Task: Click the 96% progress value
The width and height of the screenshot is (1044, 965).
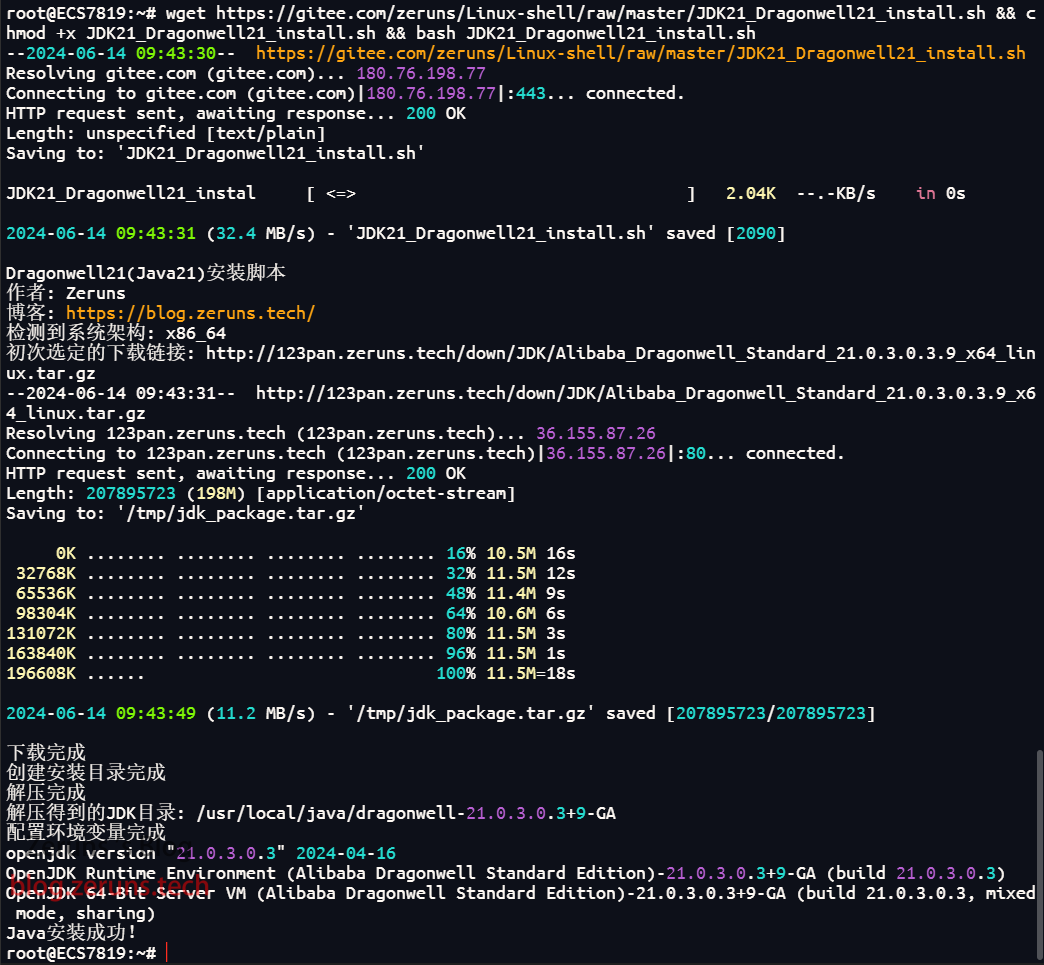Action: (x=461, y=653)
